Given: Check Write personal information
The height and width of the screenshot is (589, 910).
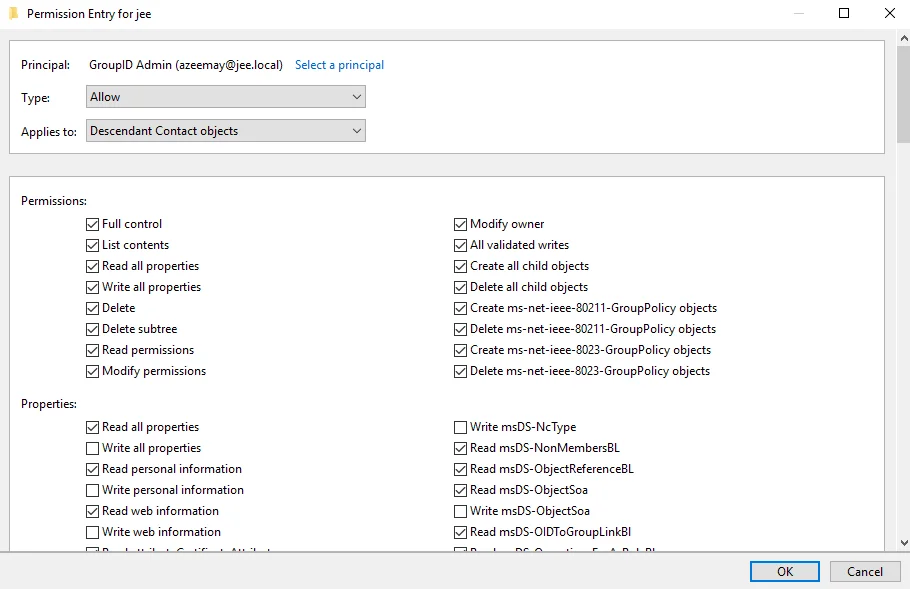Looking at the screenshot, I should point(92,490).
